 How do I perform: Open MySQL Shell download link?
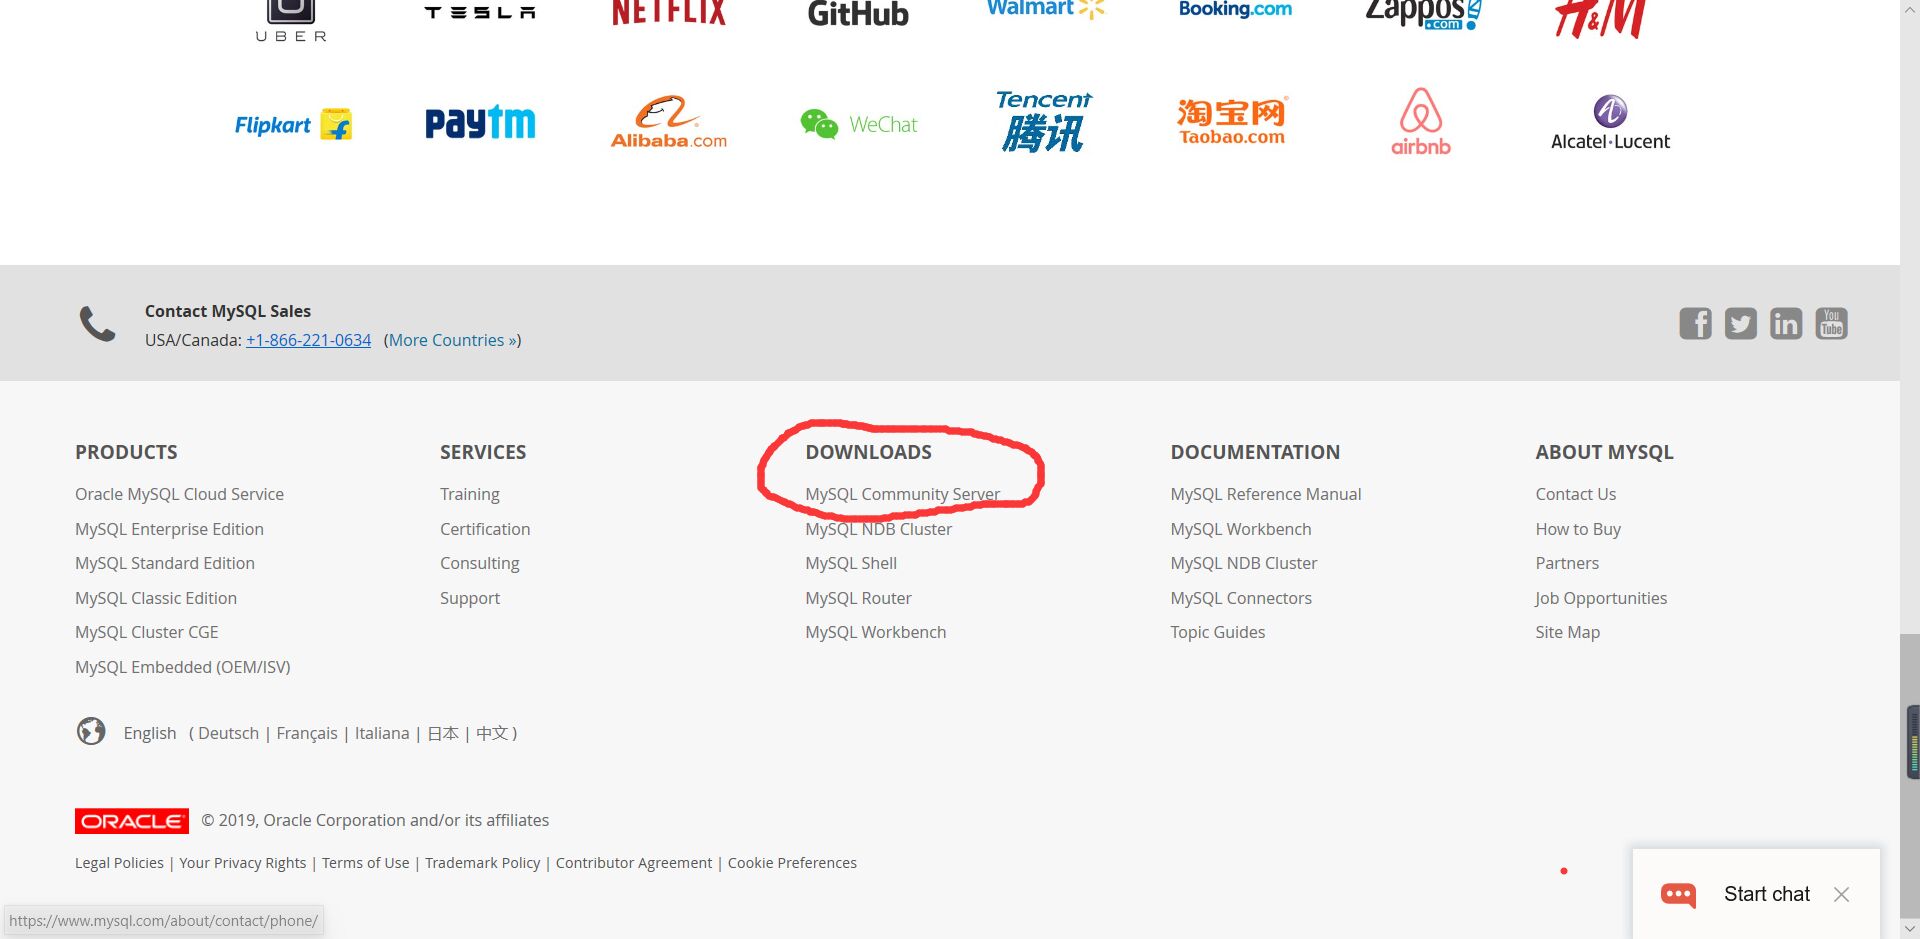(x=851, y=563)
